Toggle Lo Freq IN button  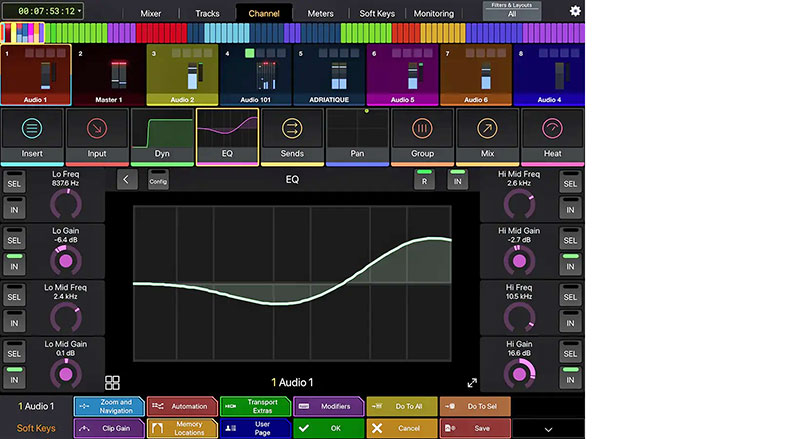[14, 208]
